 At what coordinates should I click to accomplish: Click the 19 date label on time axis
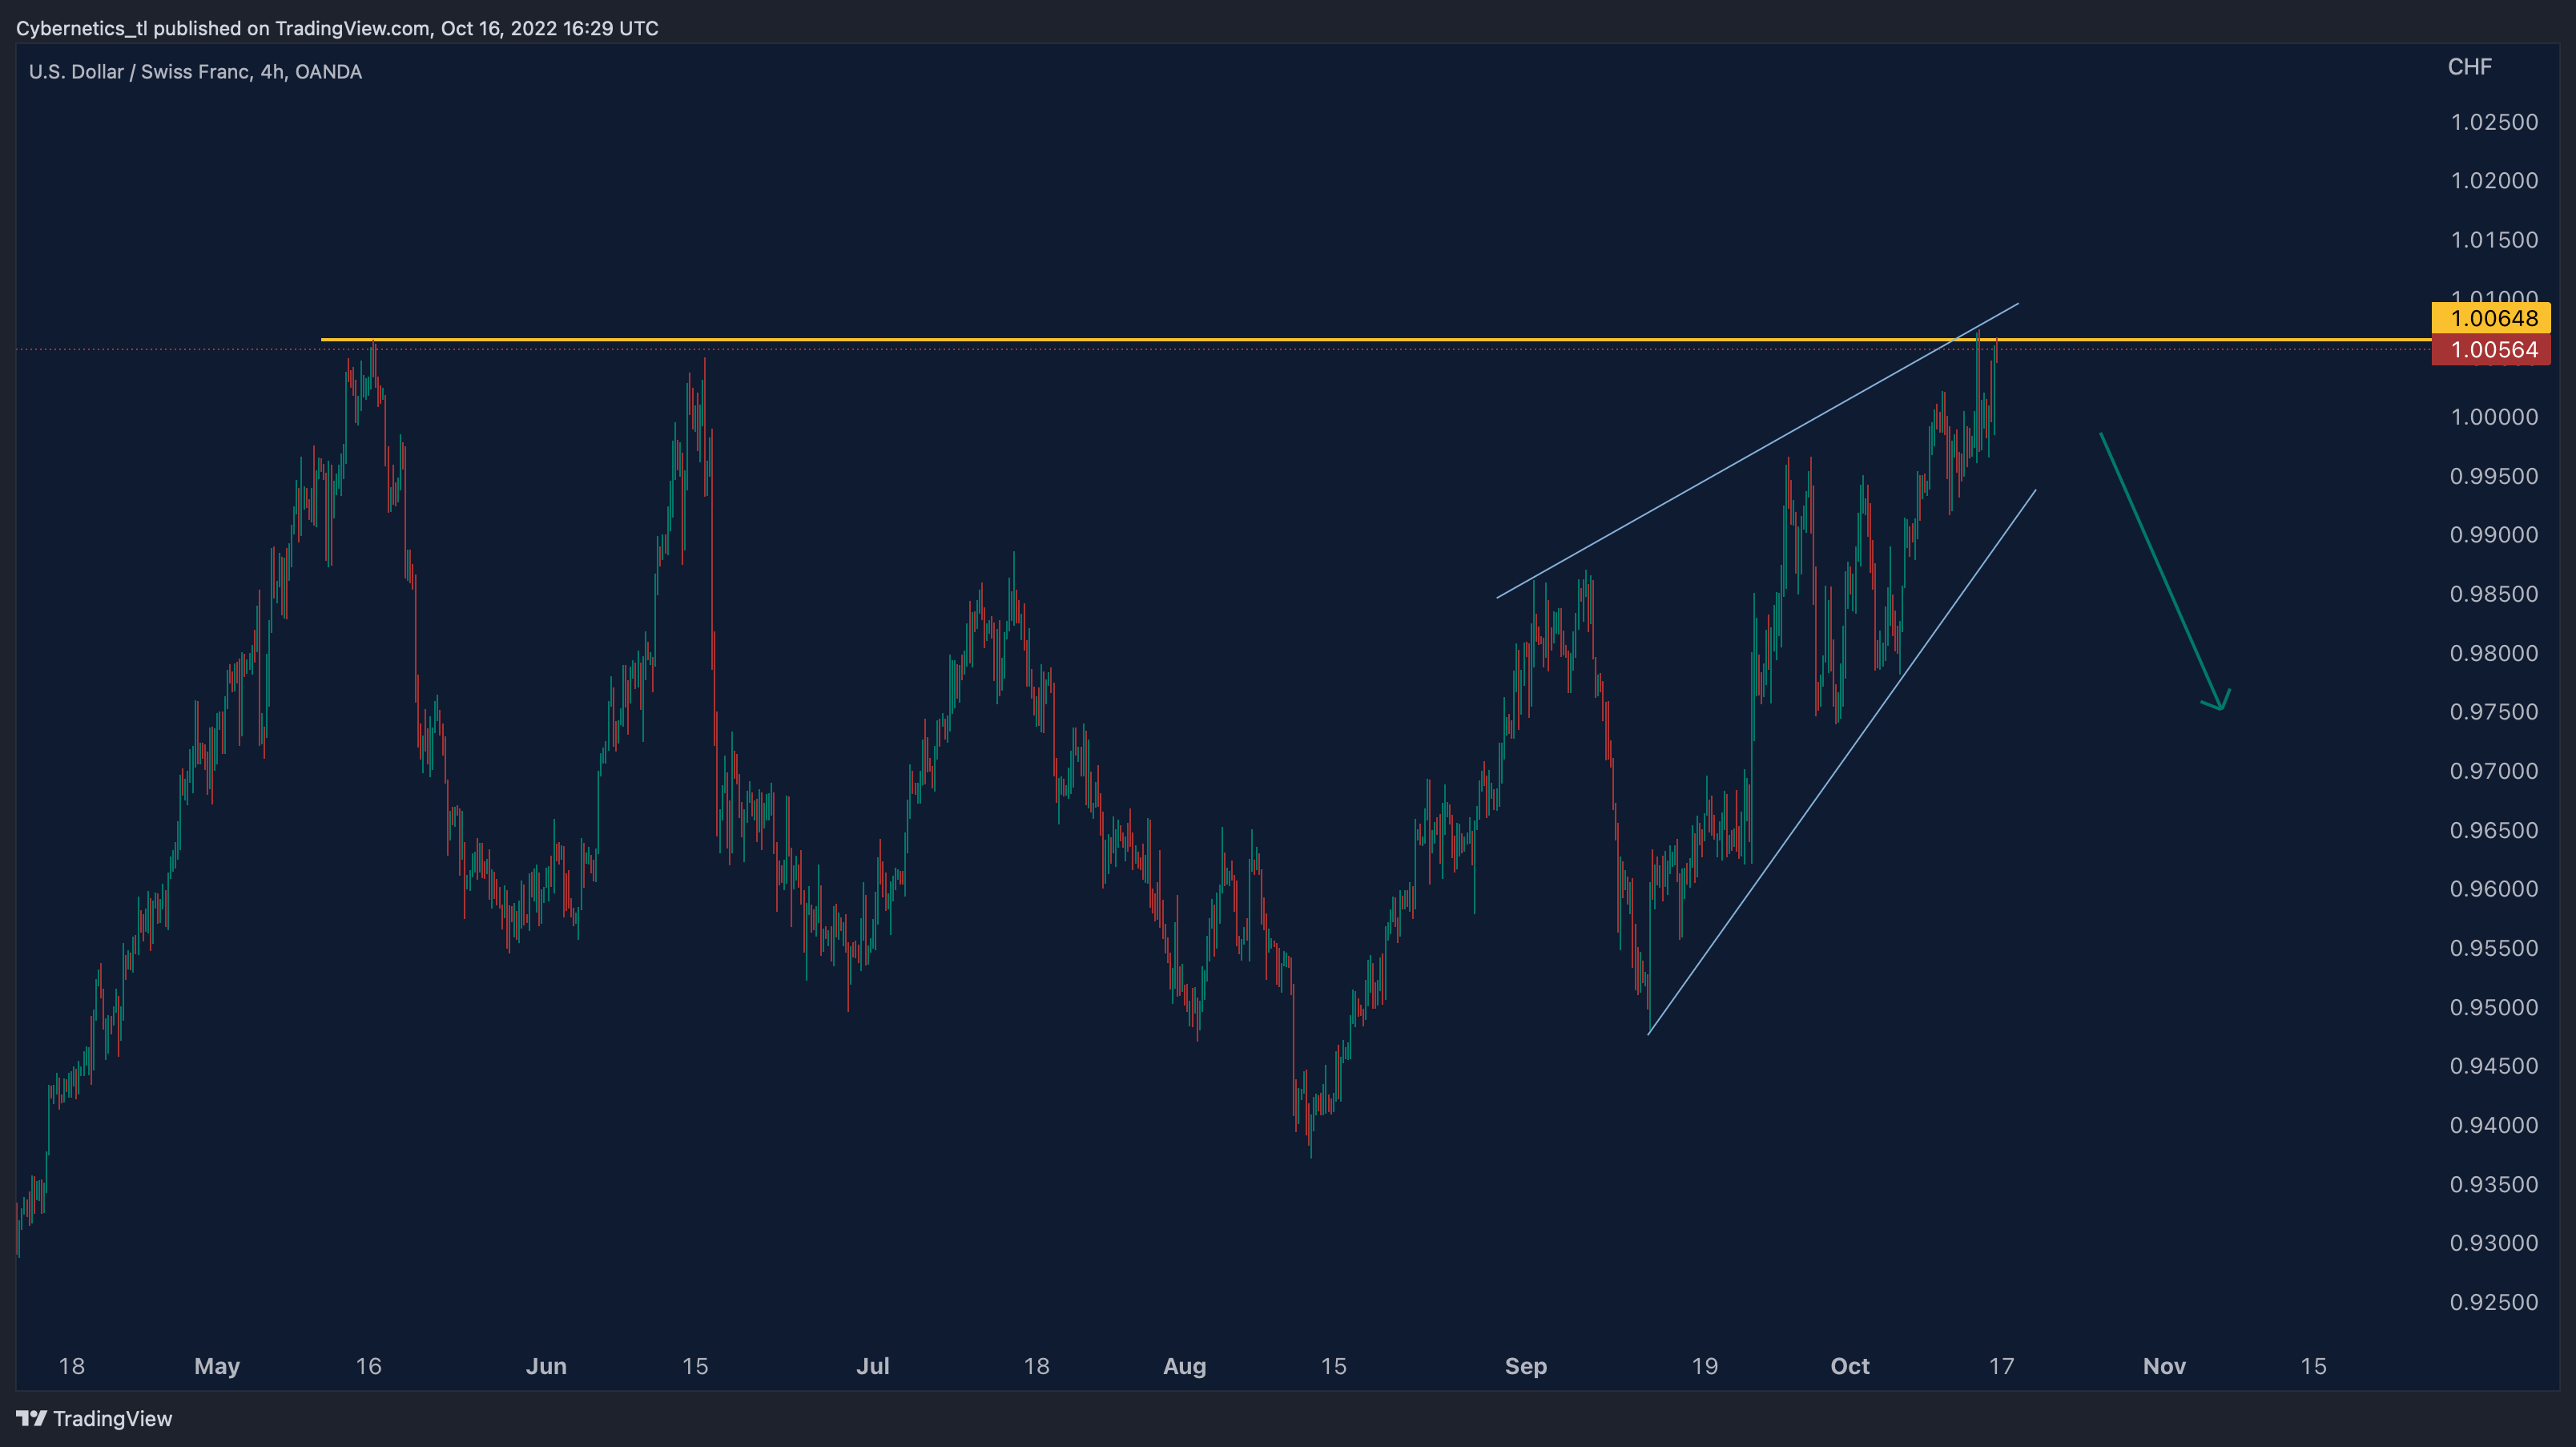point(1704,1366)
